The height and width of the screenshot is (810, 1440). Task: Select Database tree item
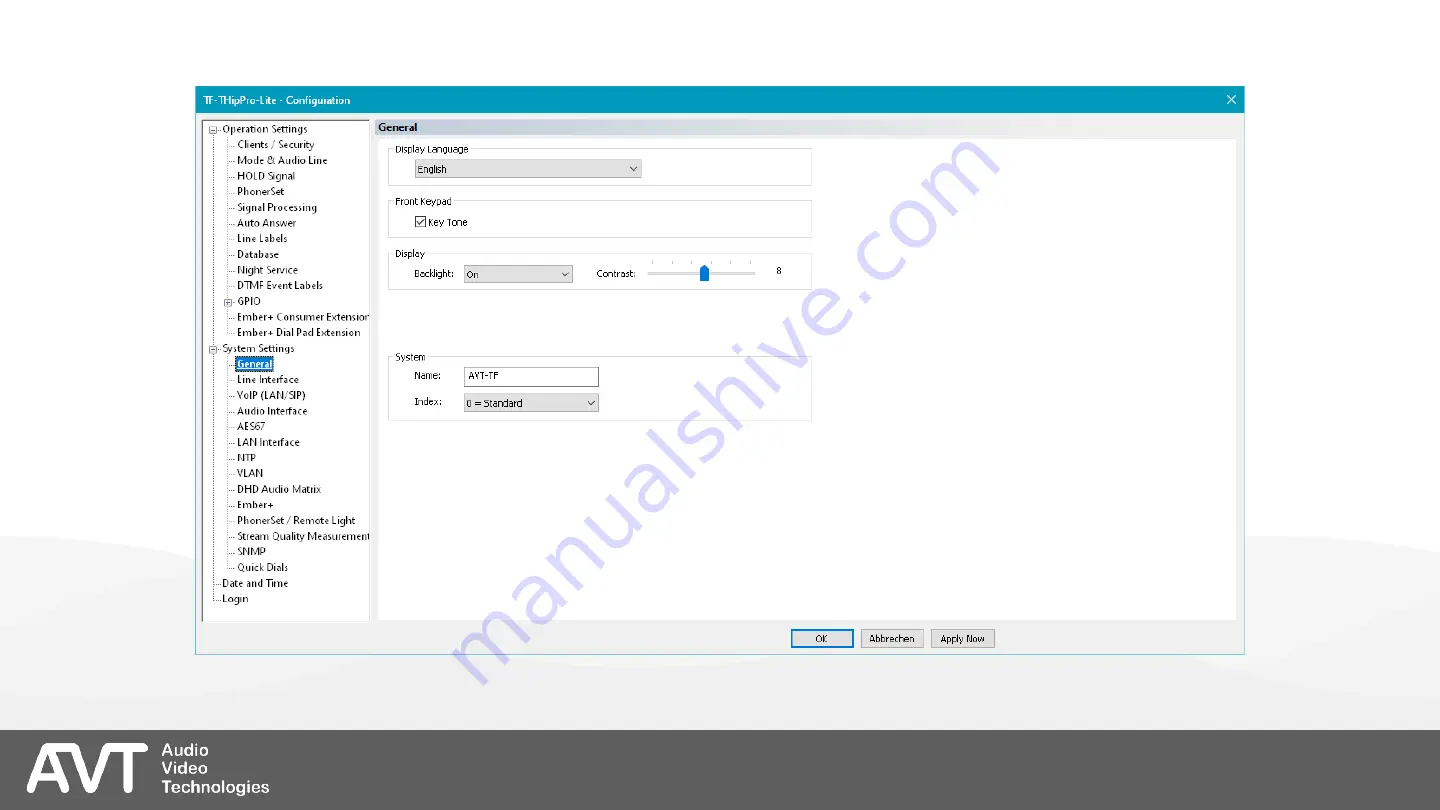tap(258, 254)
